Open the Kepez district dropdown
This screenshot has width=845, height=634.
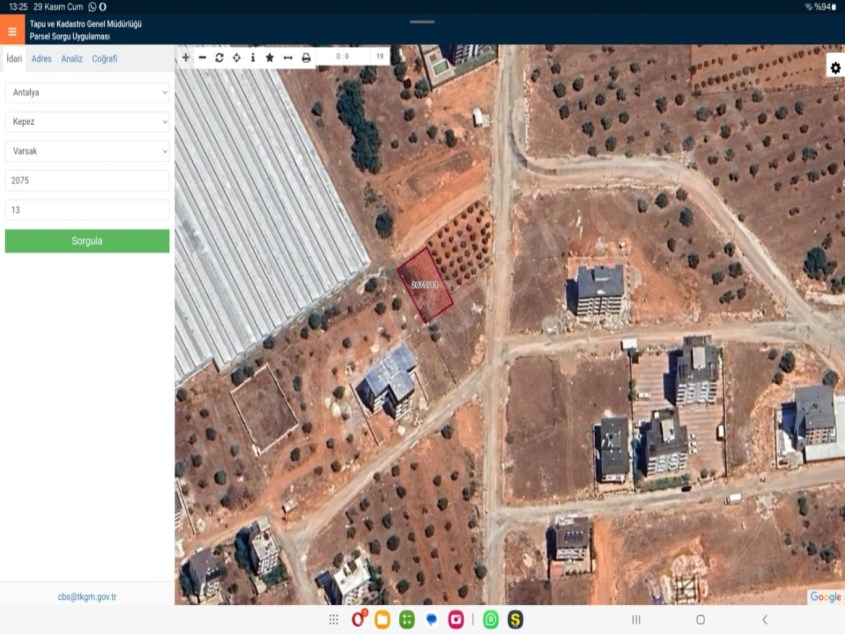click(x=87, y=122)
